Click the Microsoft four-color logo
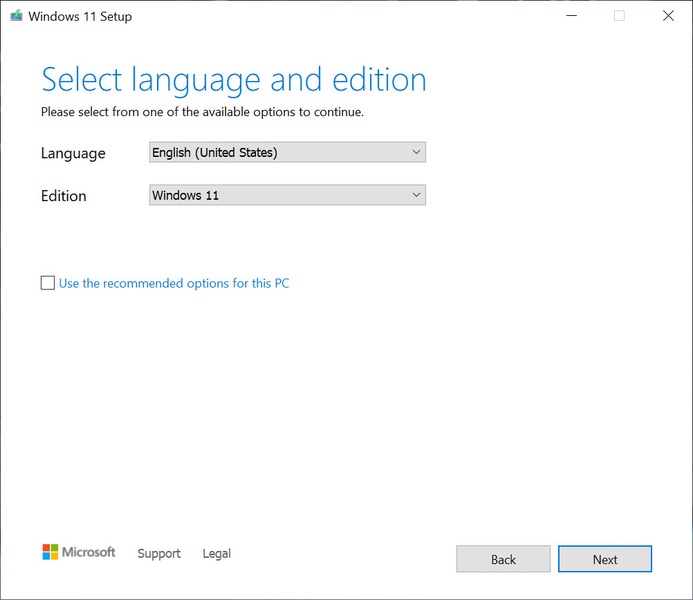Image resolution: width=693 pixels, height=600 pixels. 50,552
